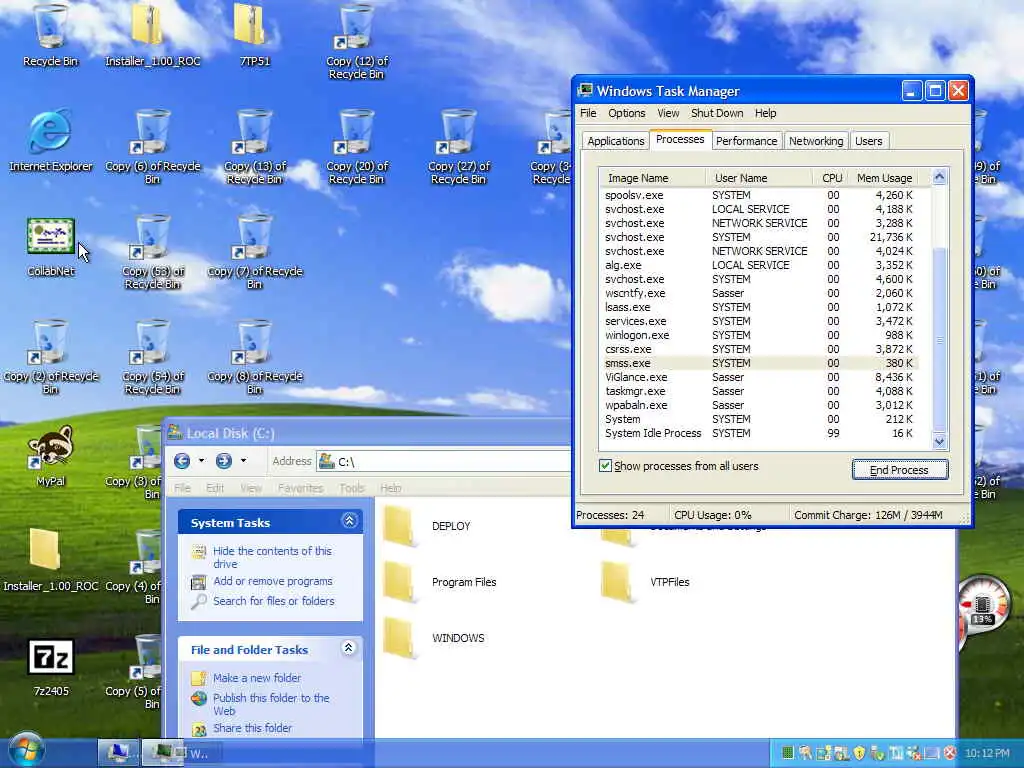Open Task Manager Options menu
This screenshot has width=1024, height=768.
tap(626, 113)
